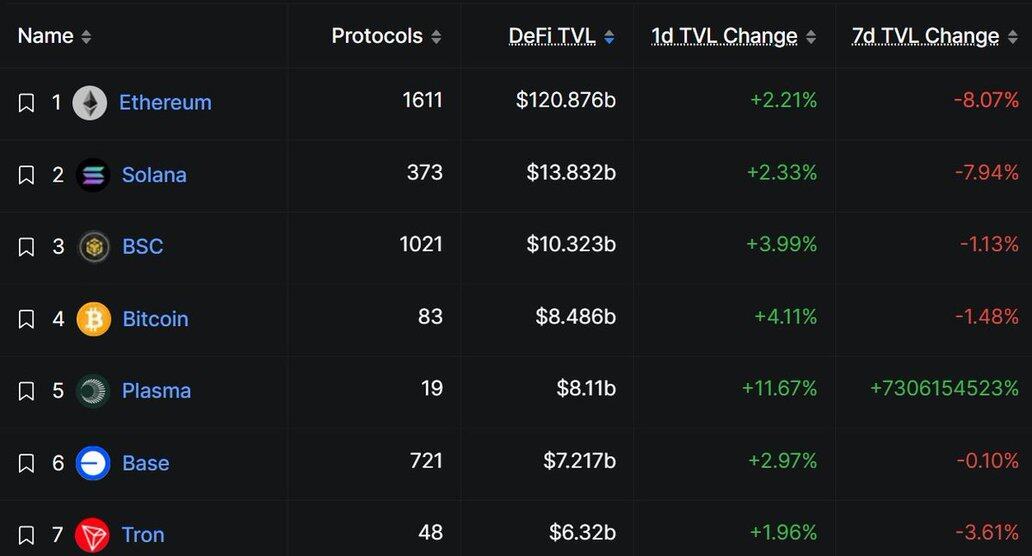Sort by Name column arrows
This screenshot has width=1032, height=556.
click(86, 37)
